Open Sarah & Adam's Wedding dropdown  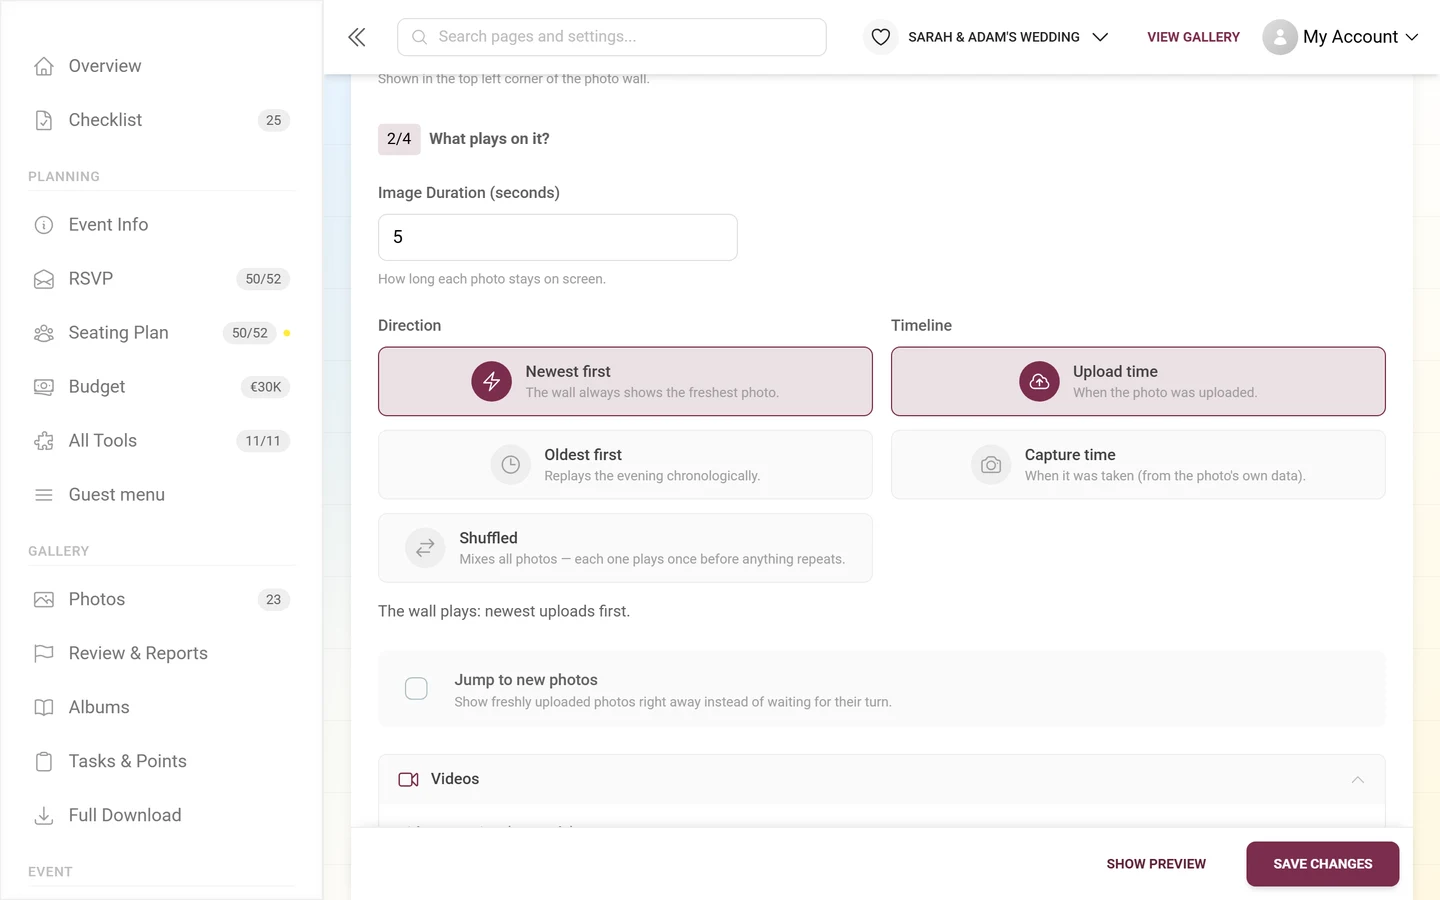pyautogui.click(x=988, y=37)
